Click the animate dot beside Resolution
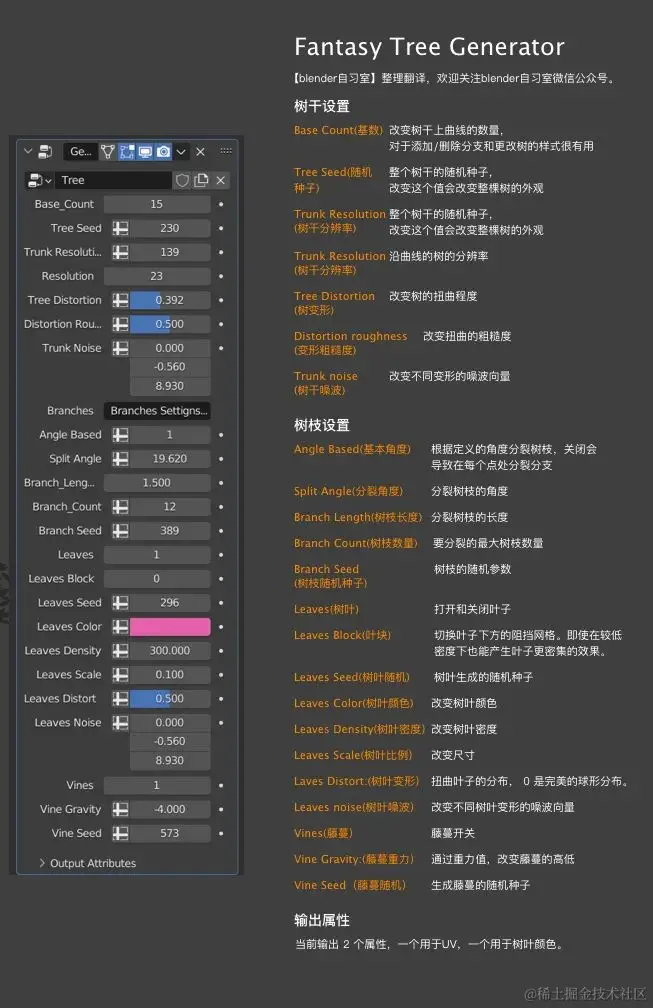Image resolution: width=653 pixels, height=1008 pixels. (x=221, y=276)
